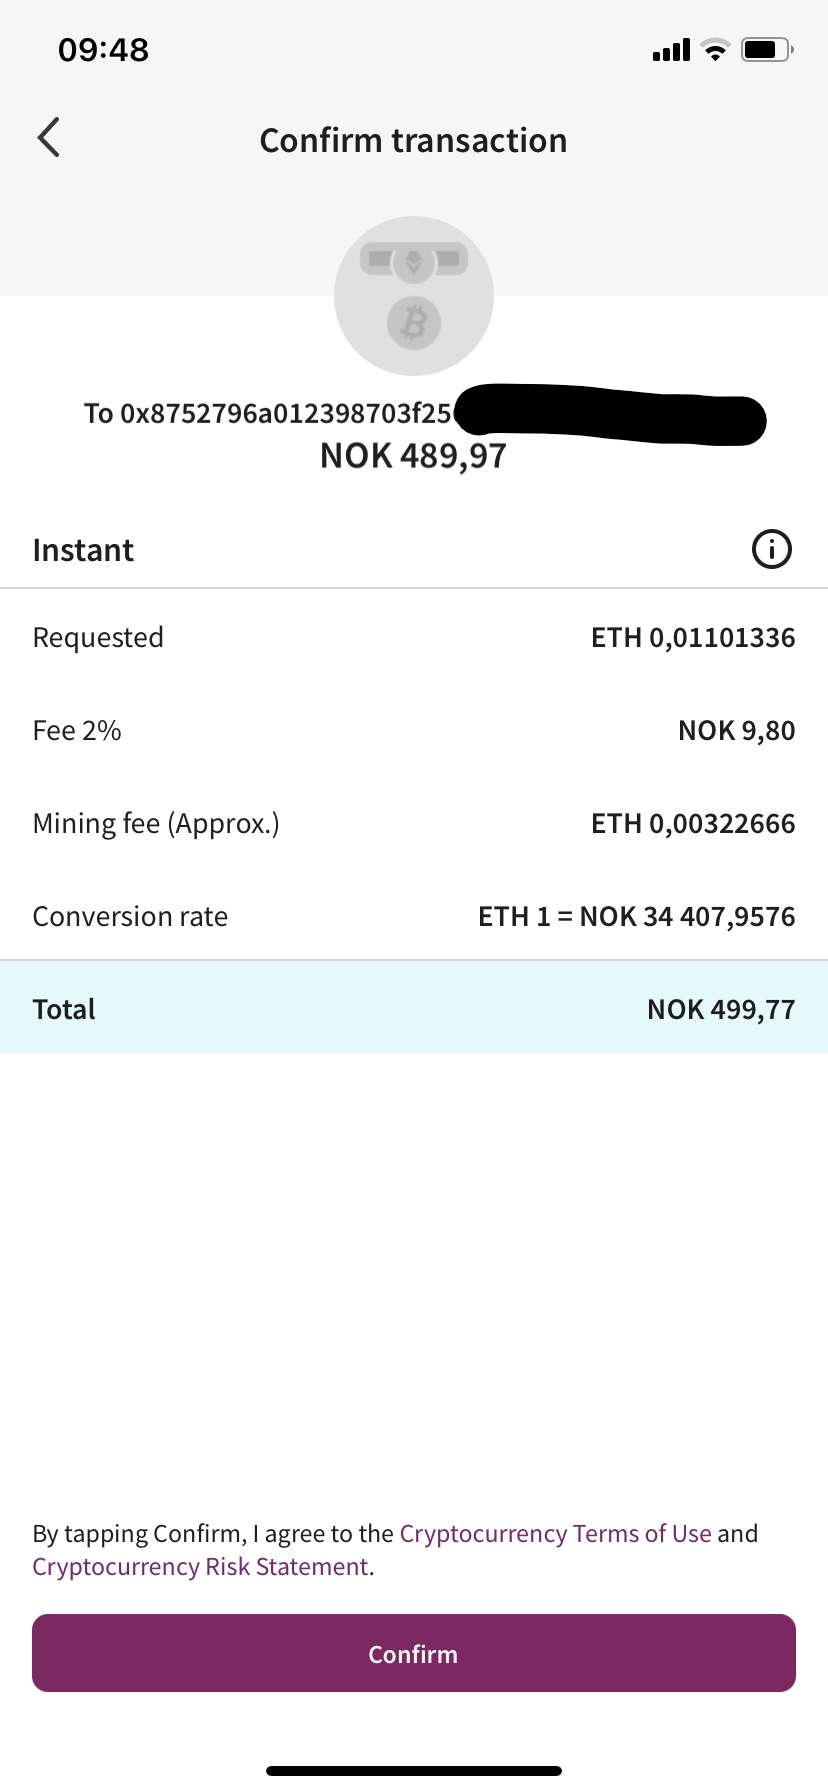The height and width of the screenshot is (1792, 828).
Task: Tap the home indicator bar
Action: [413, 1771]
